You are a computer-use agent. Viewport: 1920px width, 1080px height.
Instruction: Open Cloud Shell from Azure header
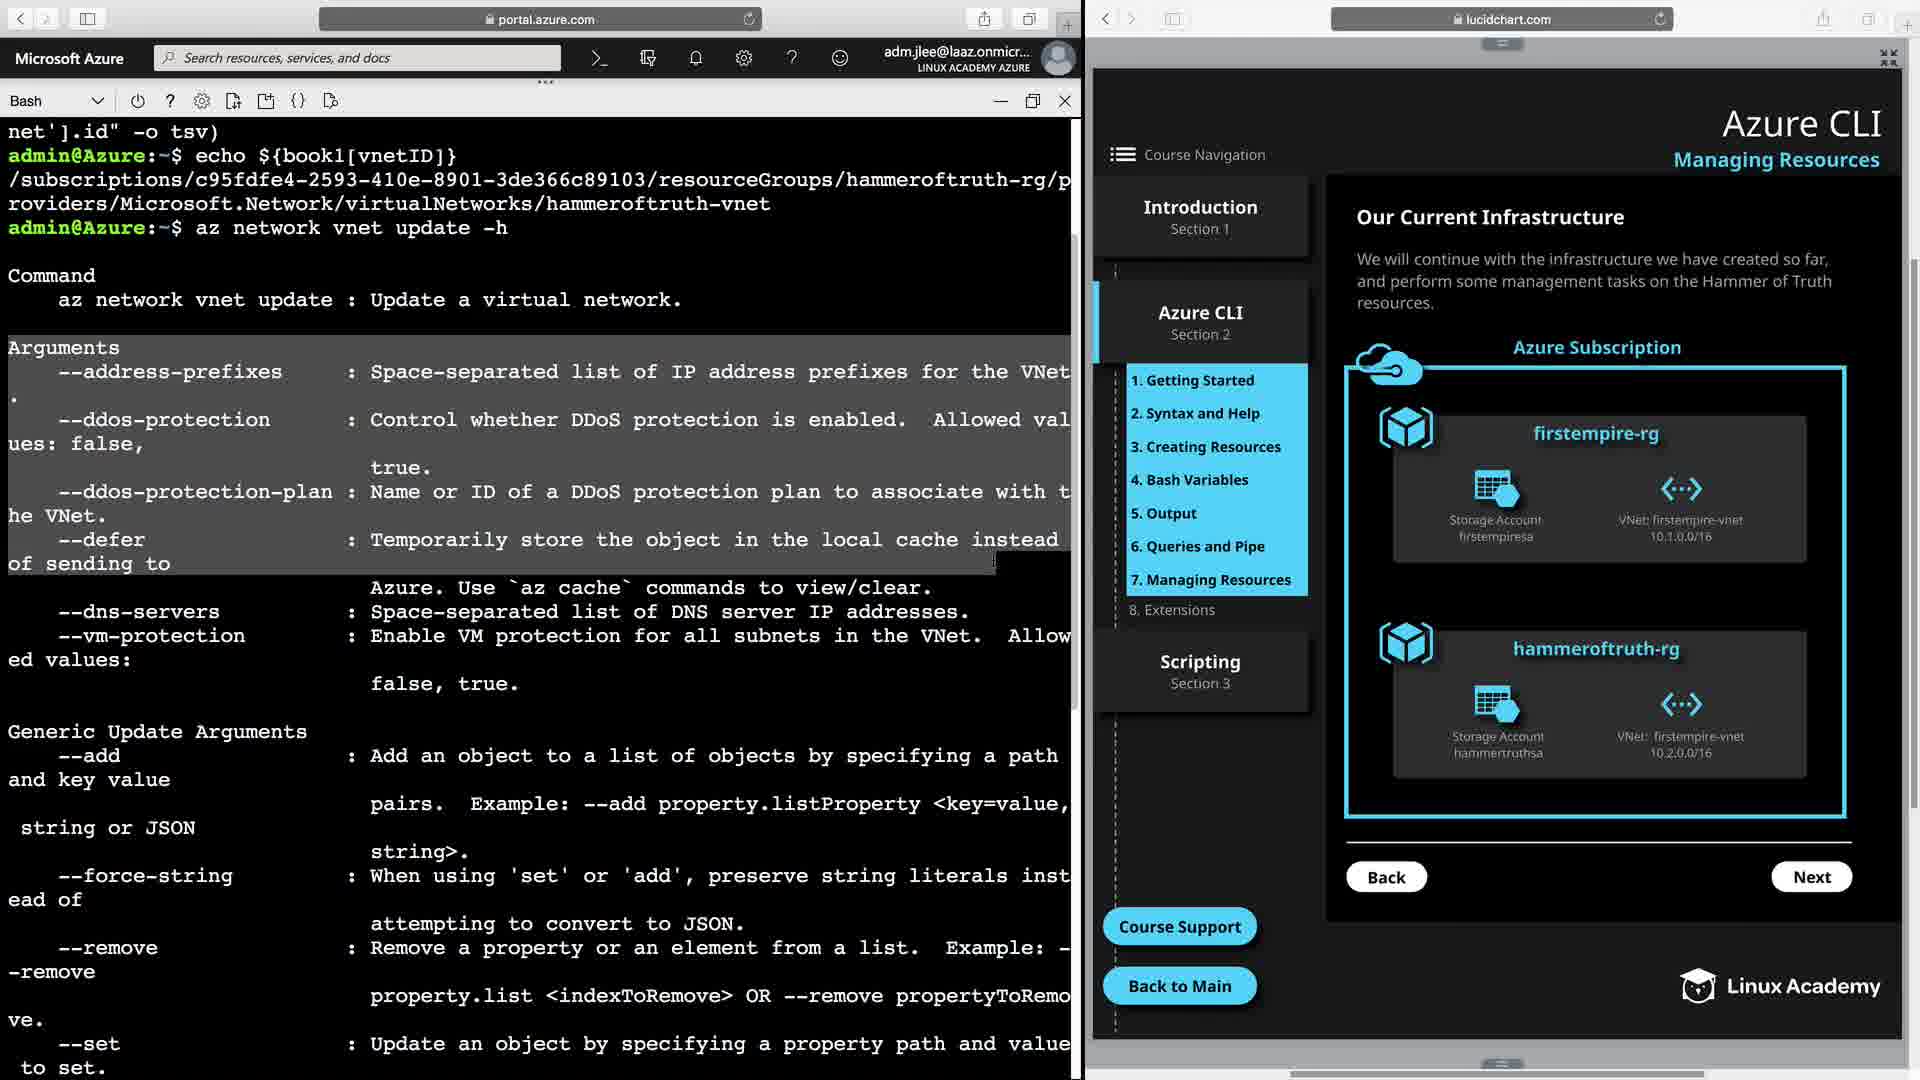(599, 58)
